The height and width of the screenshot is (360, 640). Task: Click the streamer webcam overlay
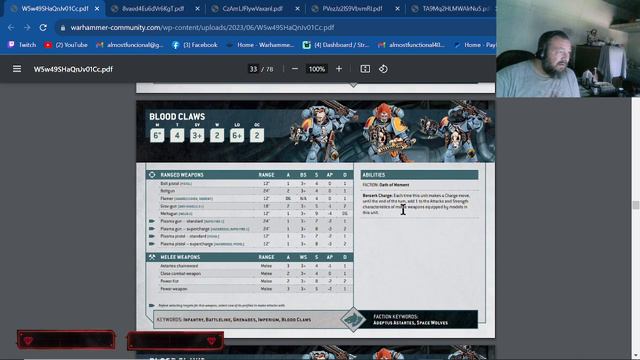click(x=568, y=49)
